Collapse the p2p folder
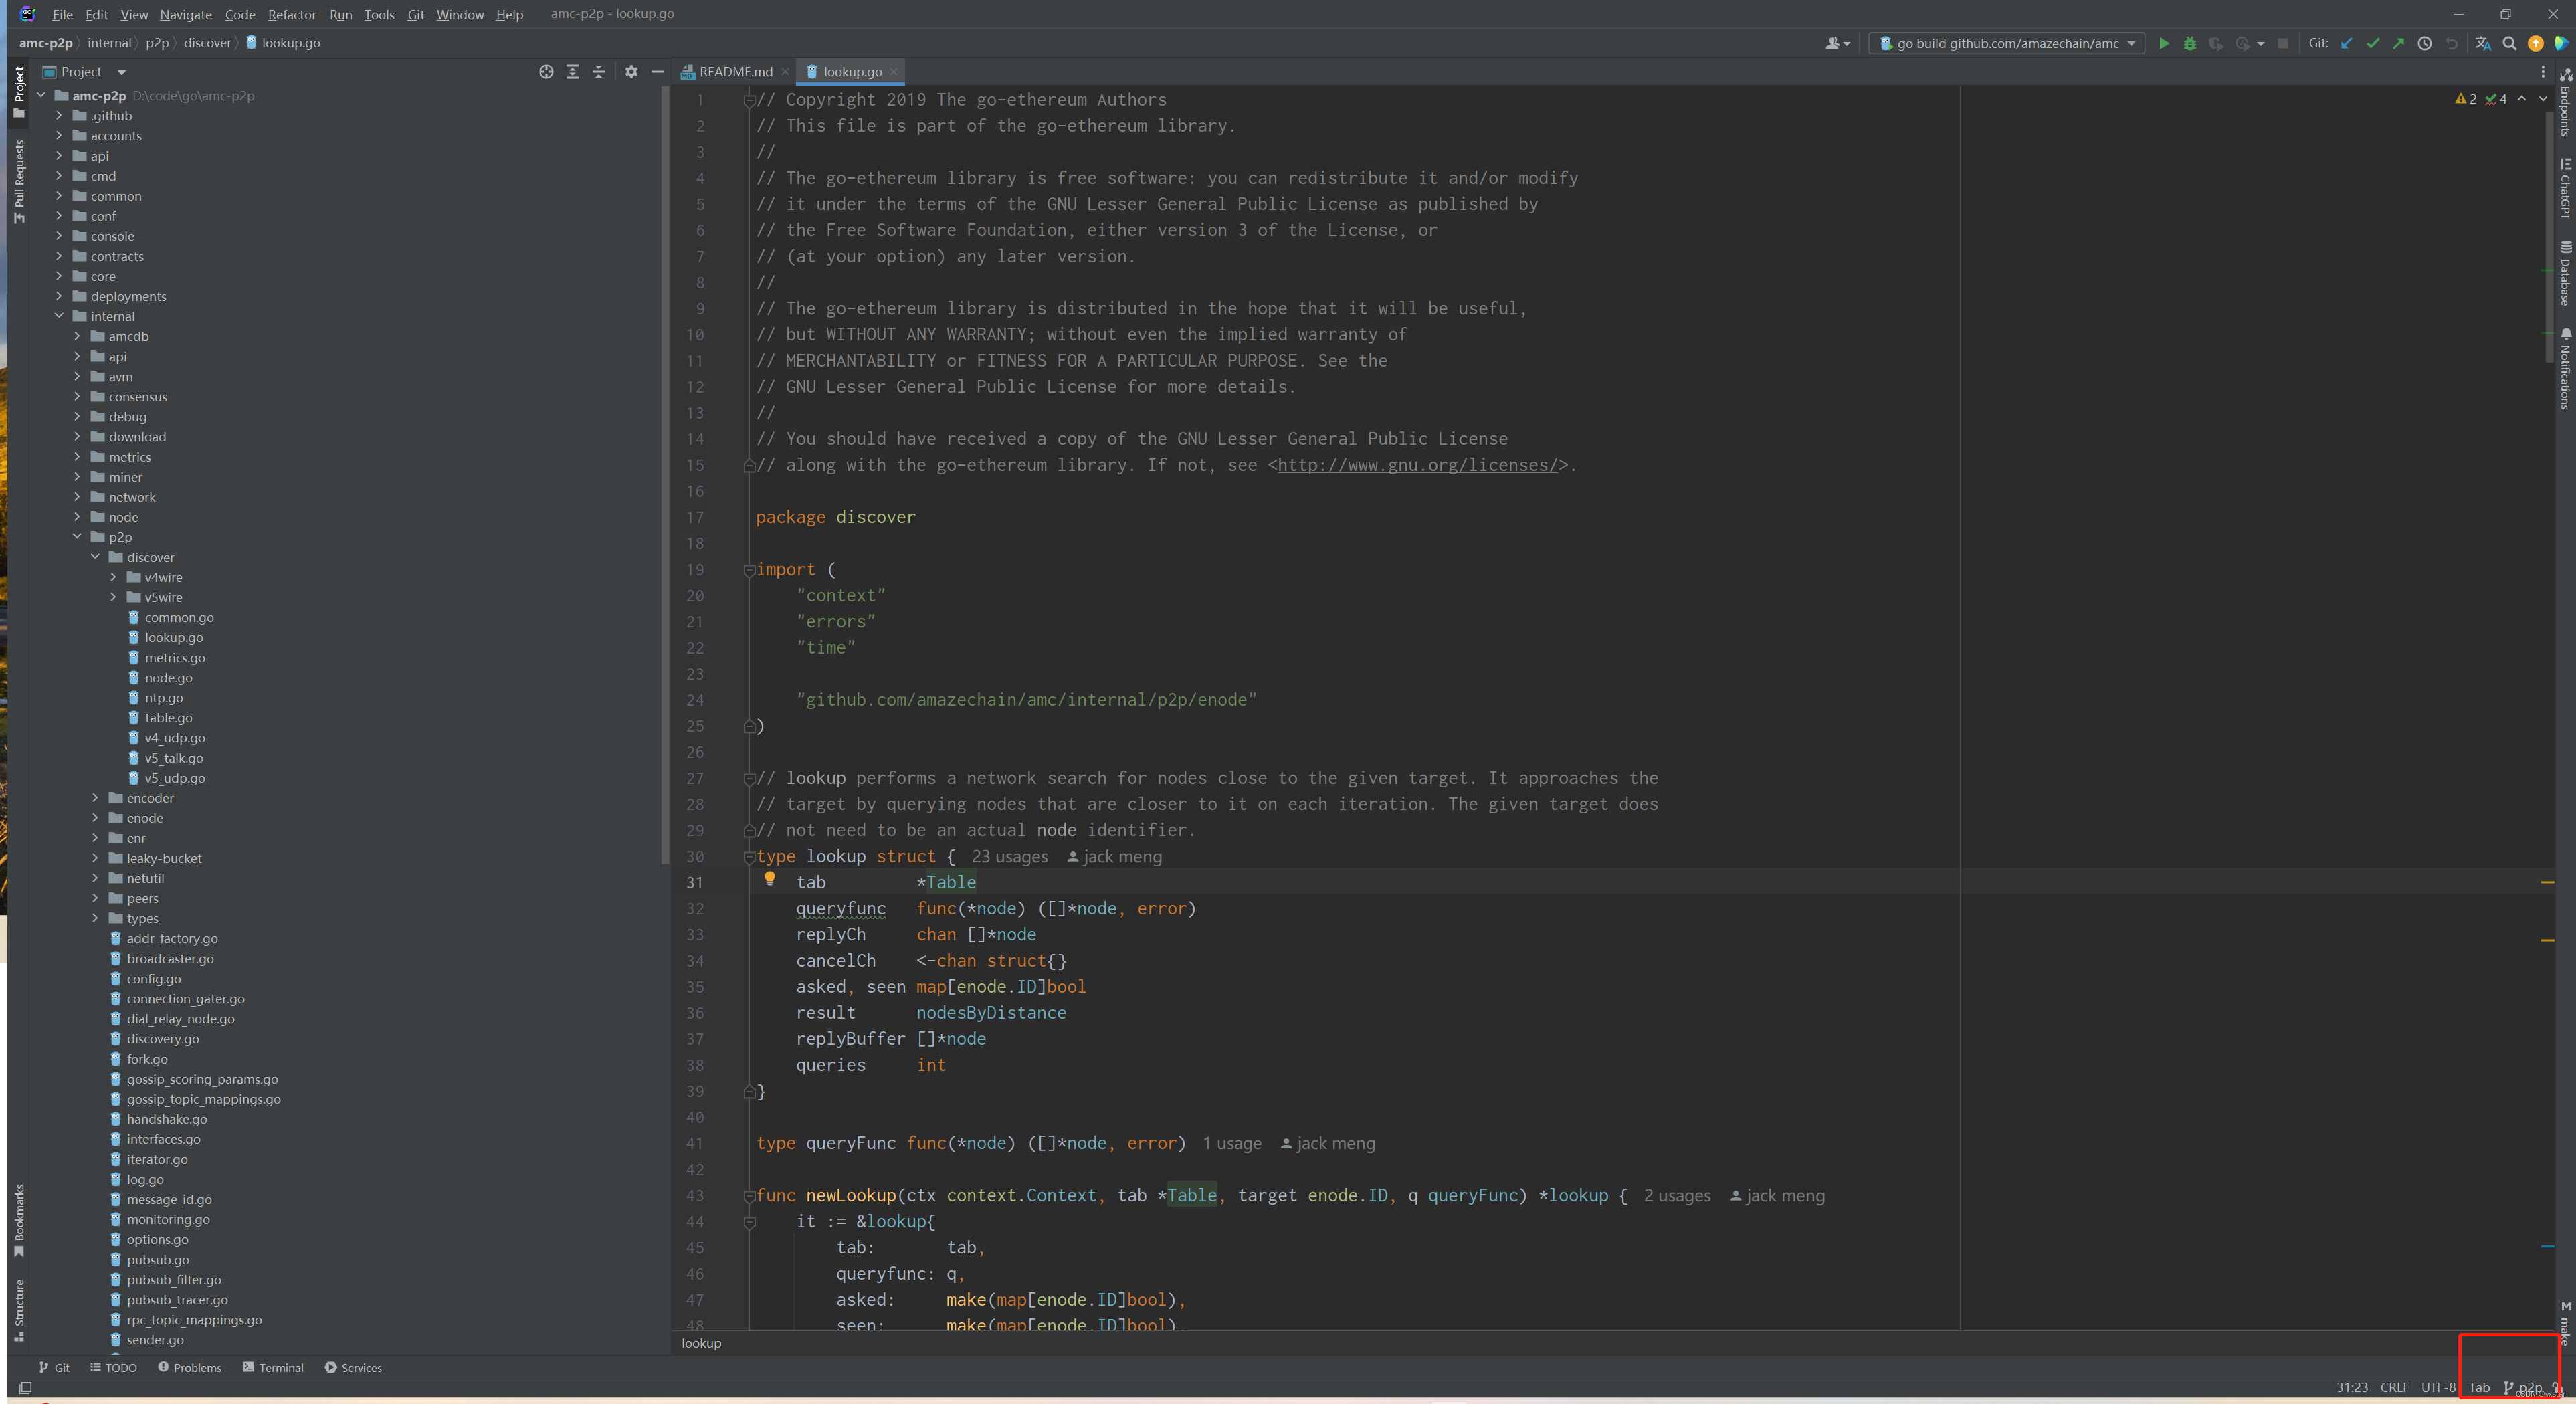Screen dimensions: 2576x1404 click(77, 537)
